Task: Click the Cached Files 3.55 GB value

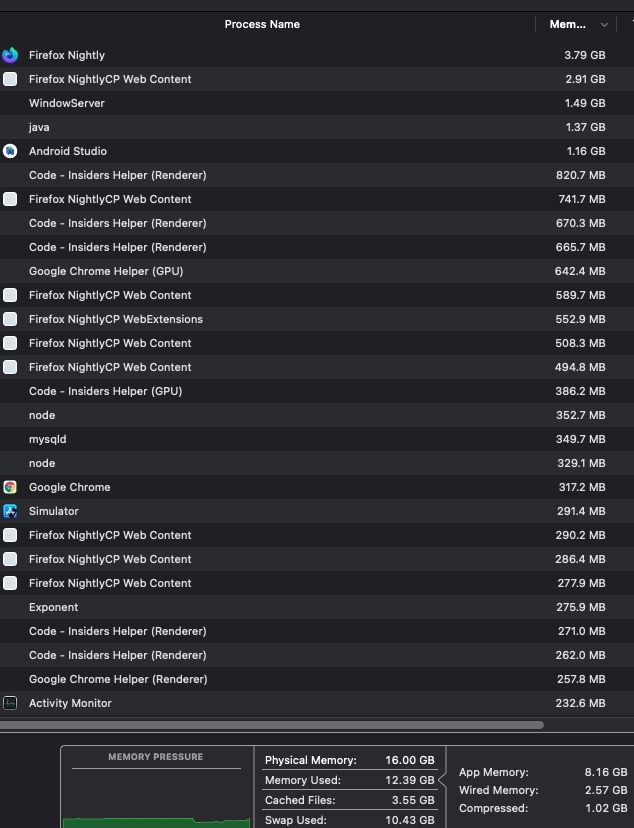Action: [x=413, y=800]
